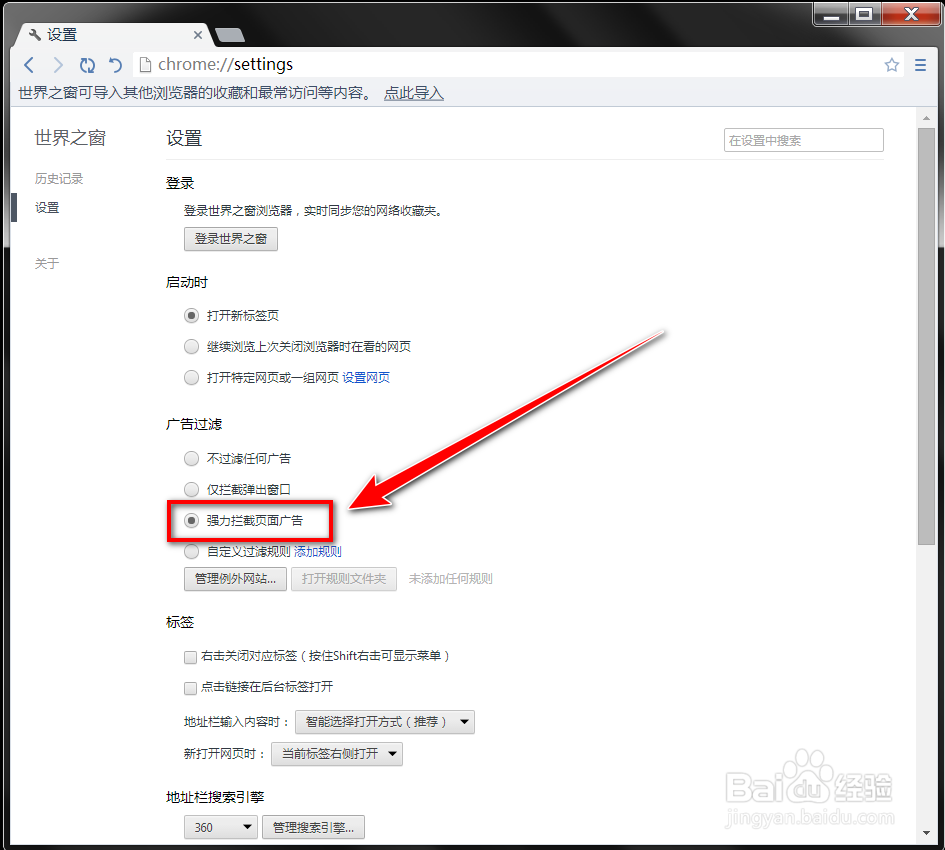
Task: Select 继续浏览上次关闭浏览器时在看的网页 option
Action: [x=191, y=346]
